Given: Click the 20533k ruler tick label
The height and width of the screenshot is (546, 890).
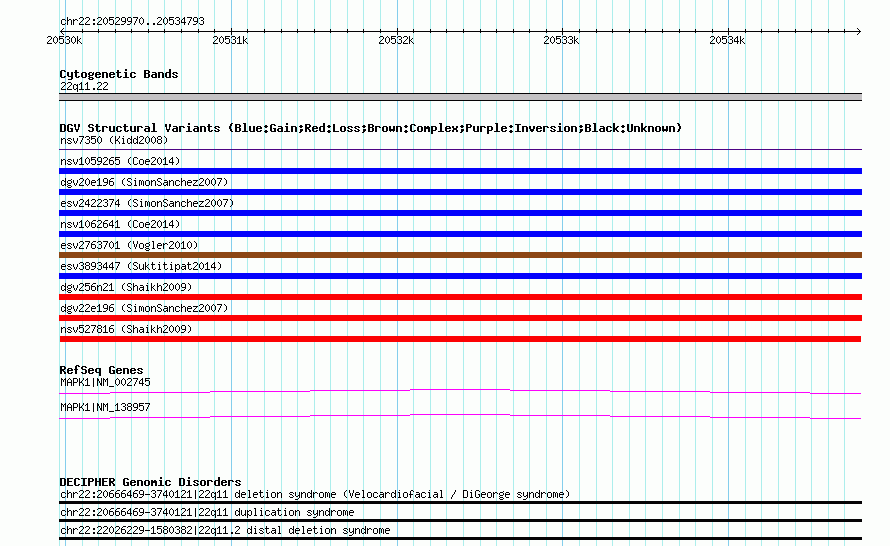Looking at the screenshot, I should coord(561,40).
